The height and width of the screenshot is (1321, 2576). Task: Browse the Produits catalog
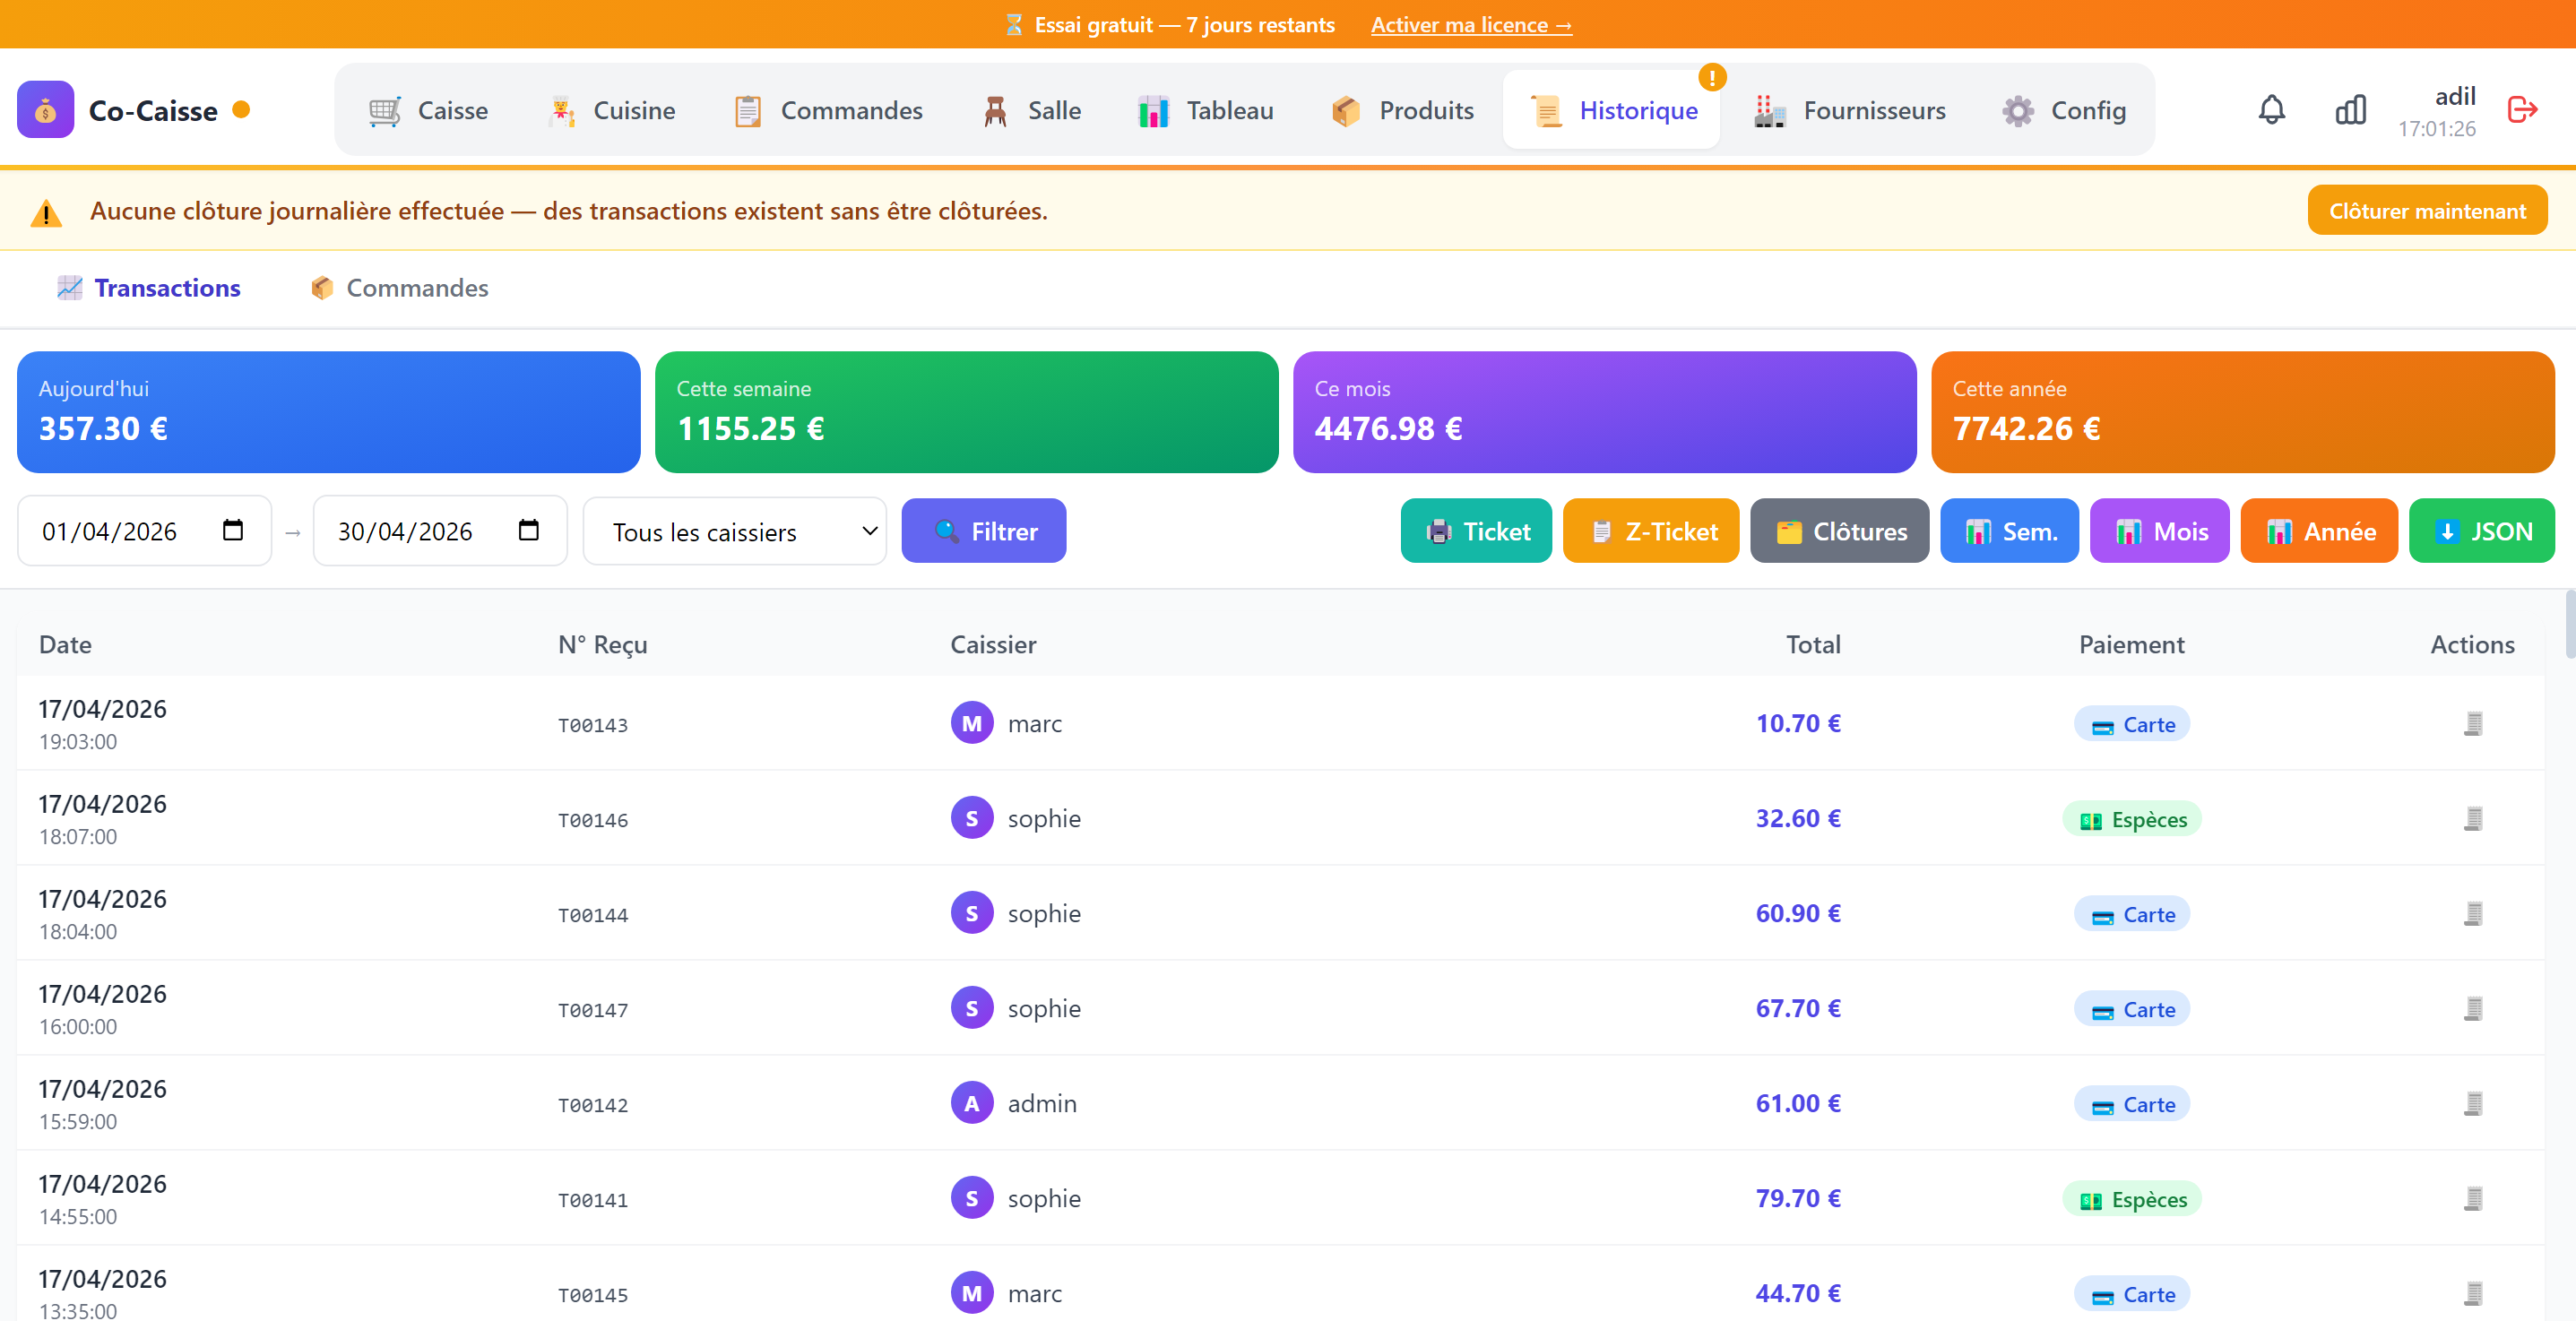(x=1401, y=110)
